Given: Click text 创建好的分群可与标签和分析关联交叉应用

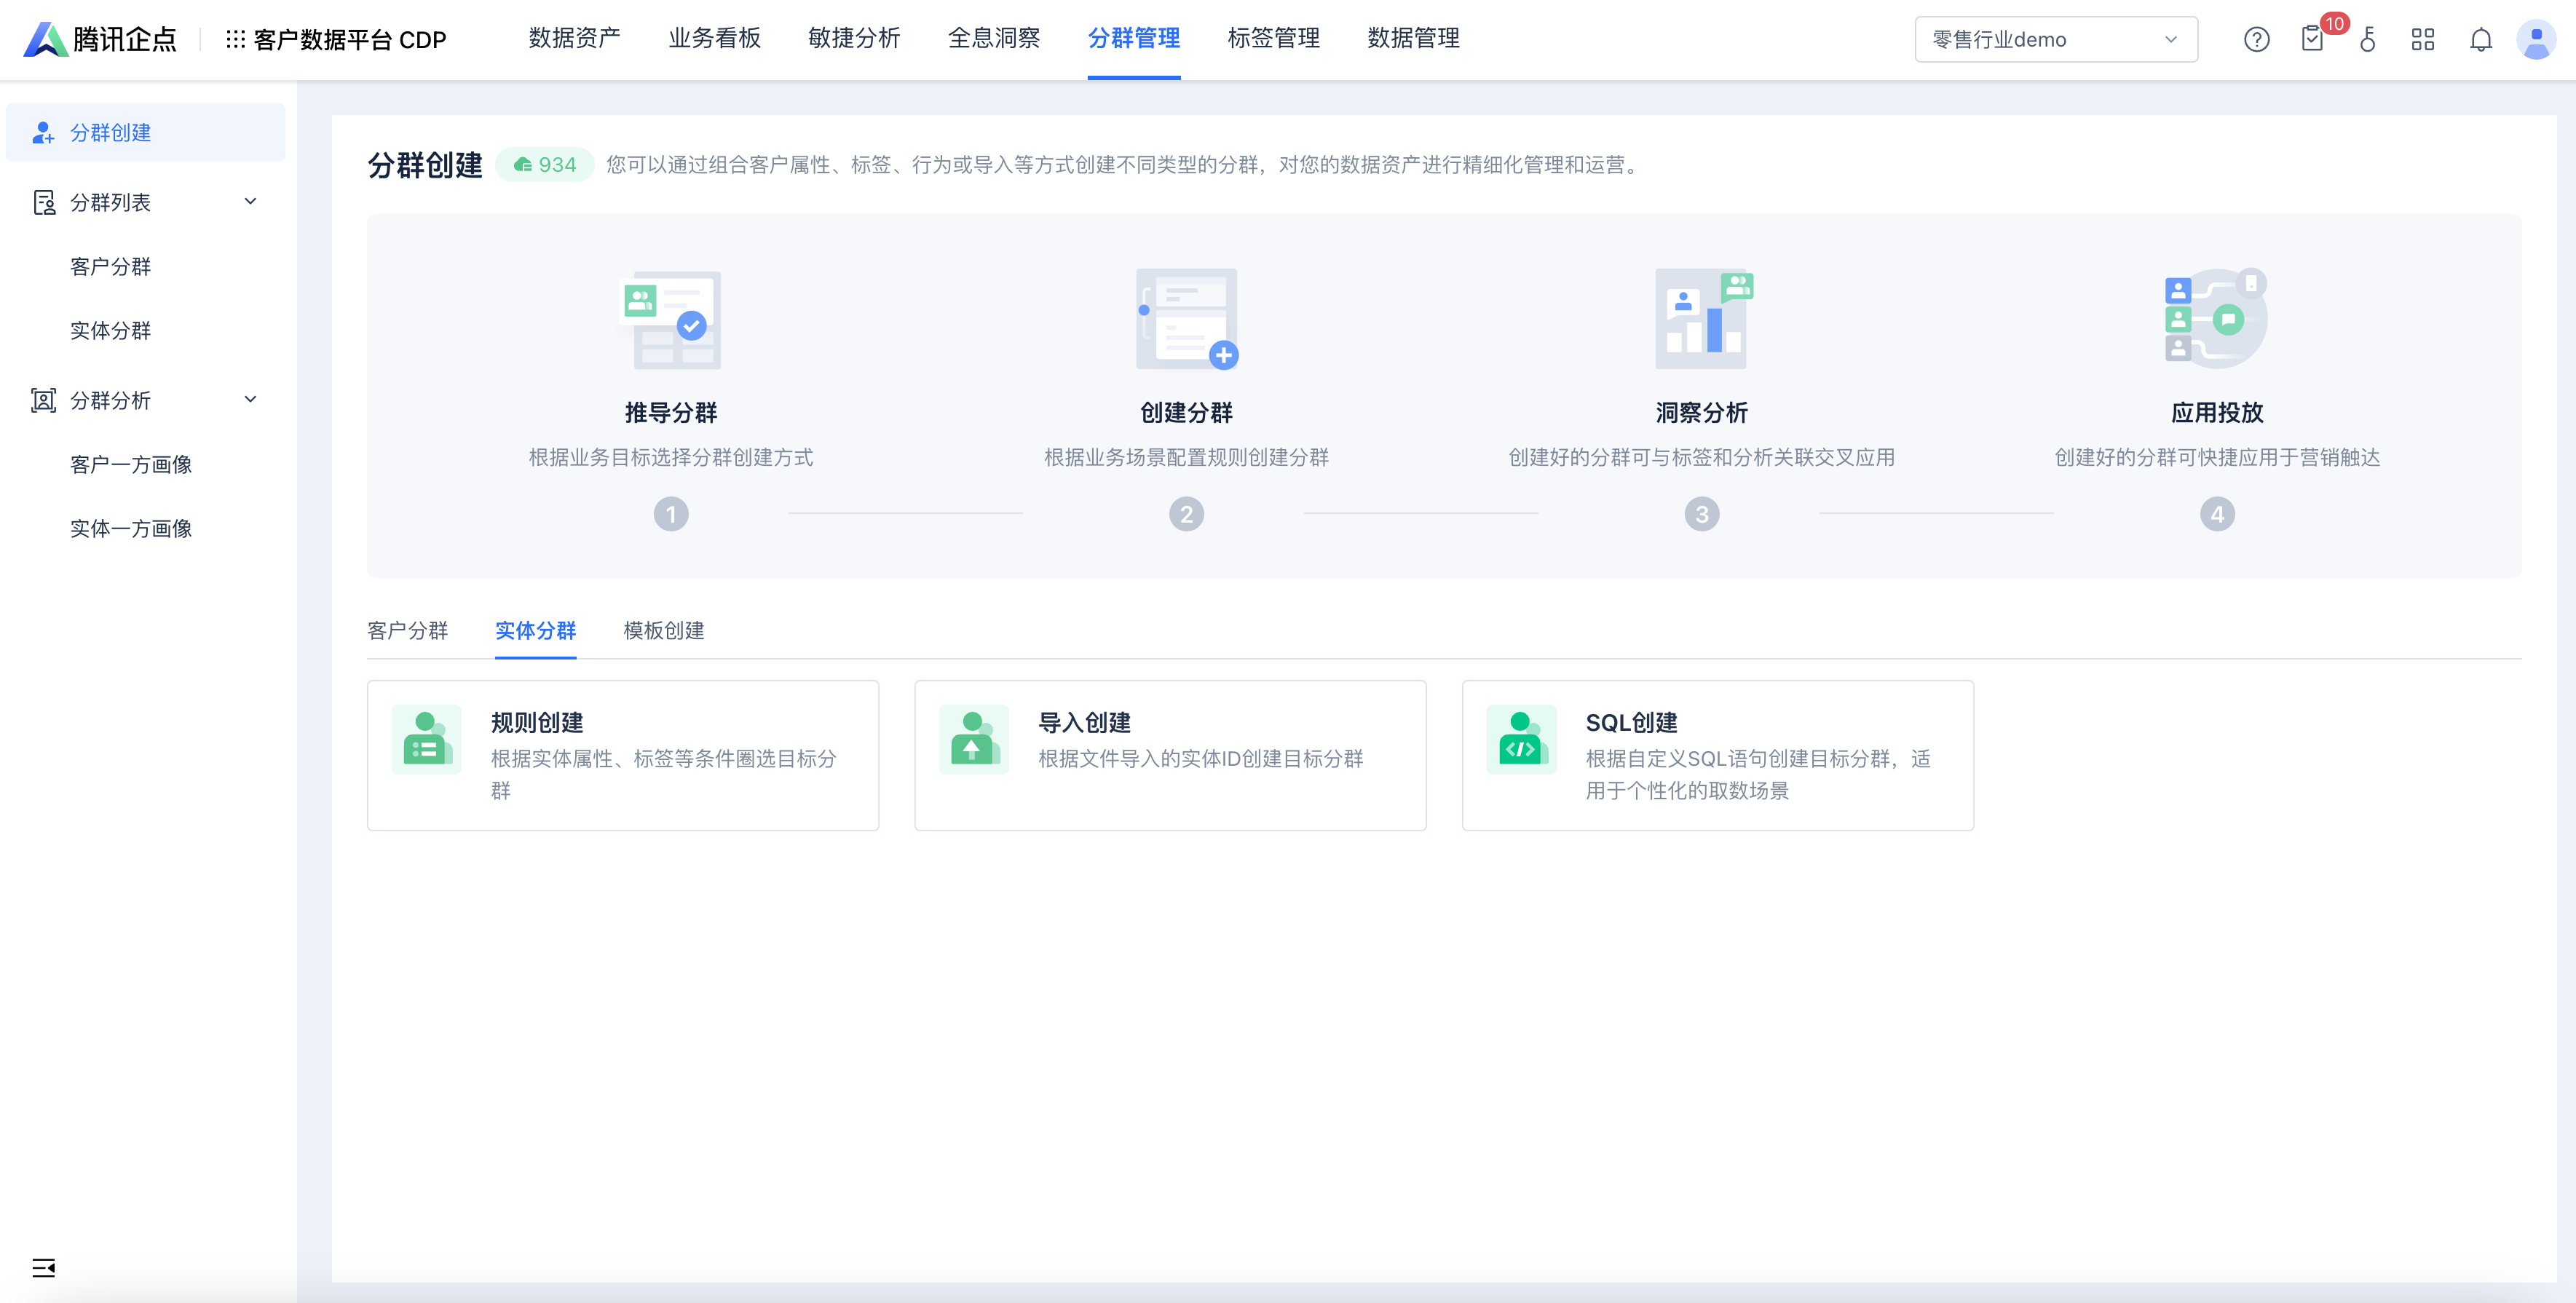Looking at the screenshot, I should [1702, 458].
